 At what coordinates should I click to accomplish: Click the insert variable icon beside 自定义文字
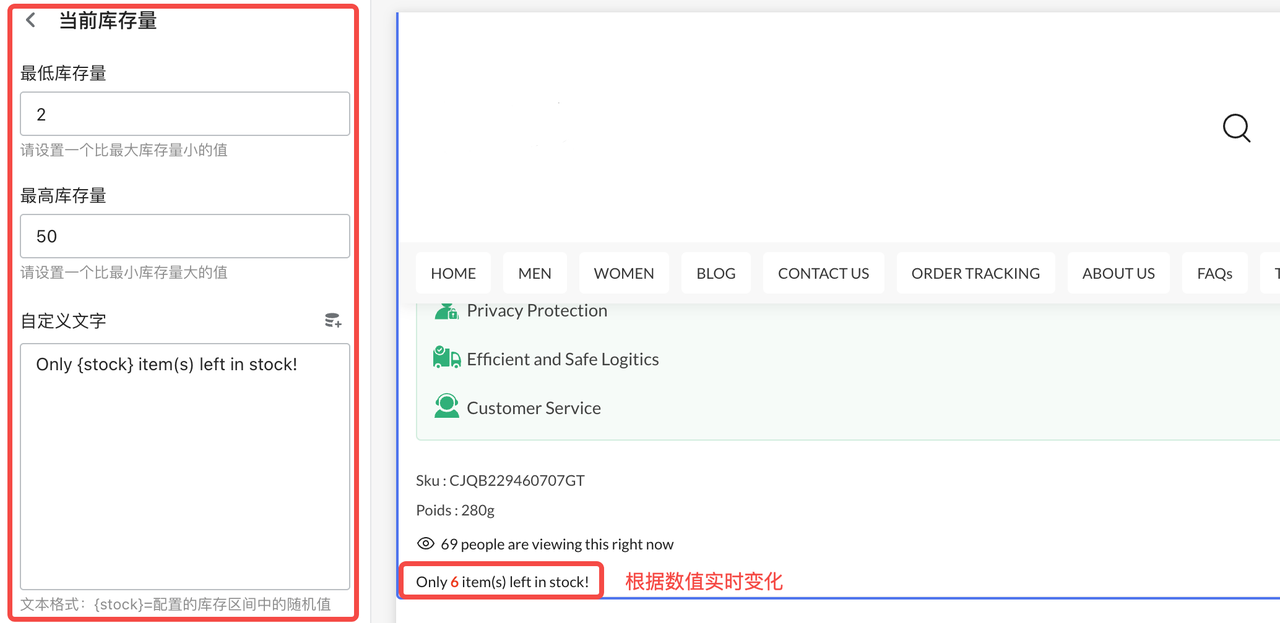(x=333, y=321)
